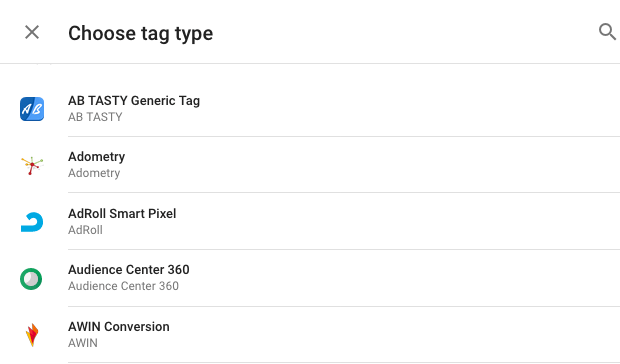The image size is (620, 364).
Task: Click the Choose tag type heading
Action: pyautogui.click(x=141, y=34)
